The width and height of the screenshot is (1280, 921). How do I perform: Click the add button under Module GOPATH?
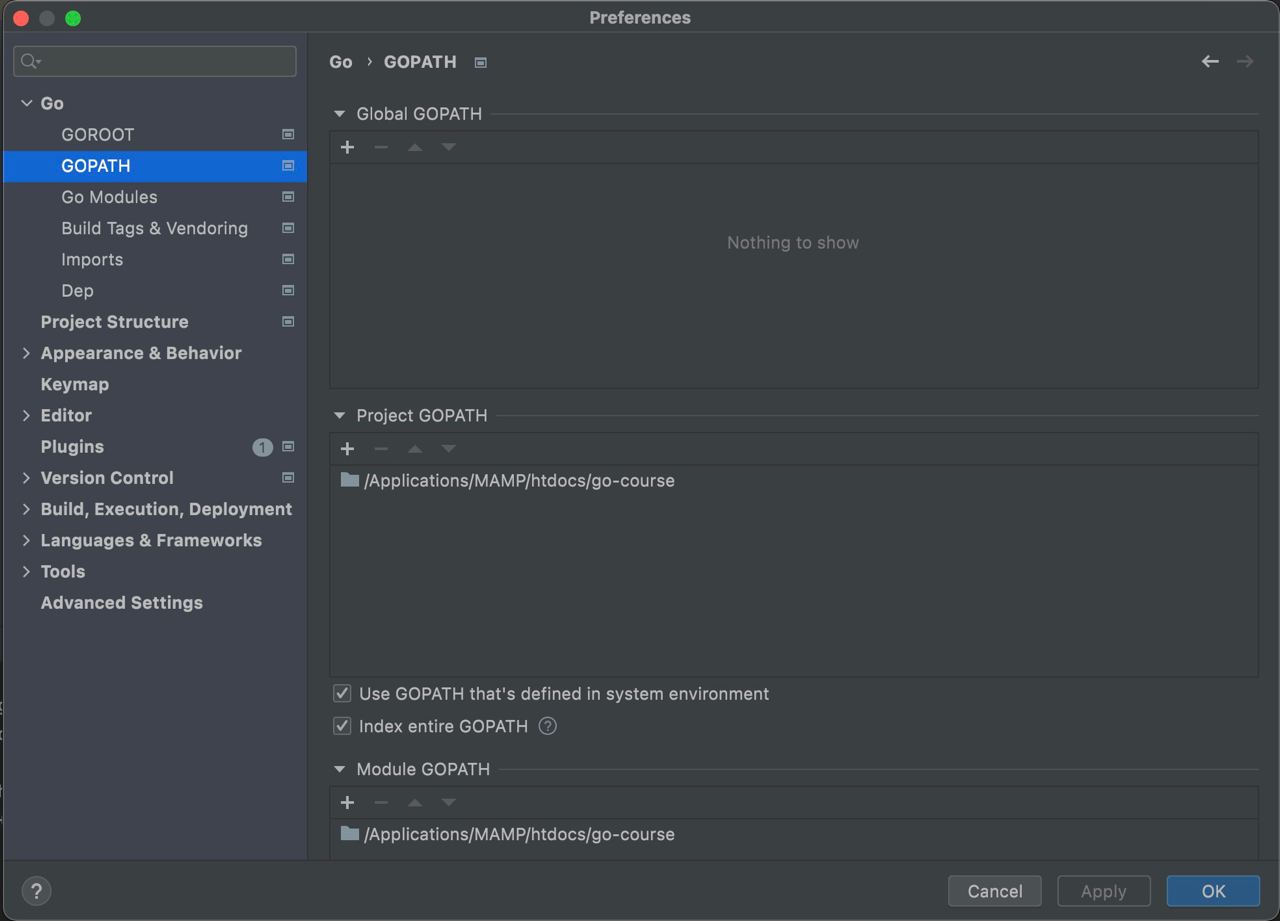pos(347,802)
